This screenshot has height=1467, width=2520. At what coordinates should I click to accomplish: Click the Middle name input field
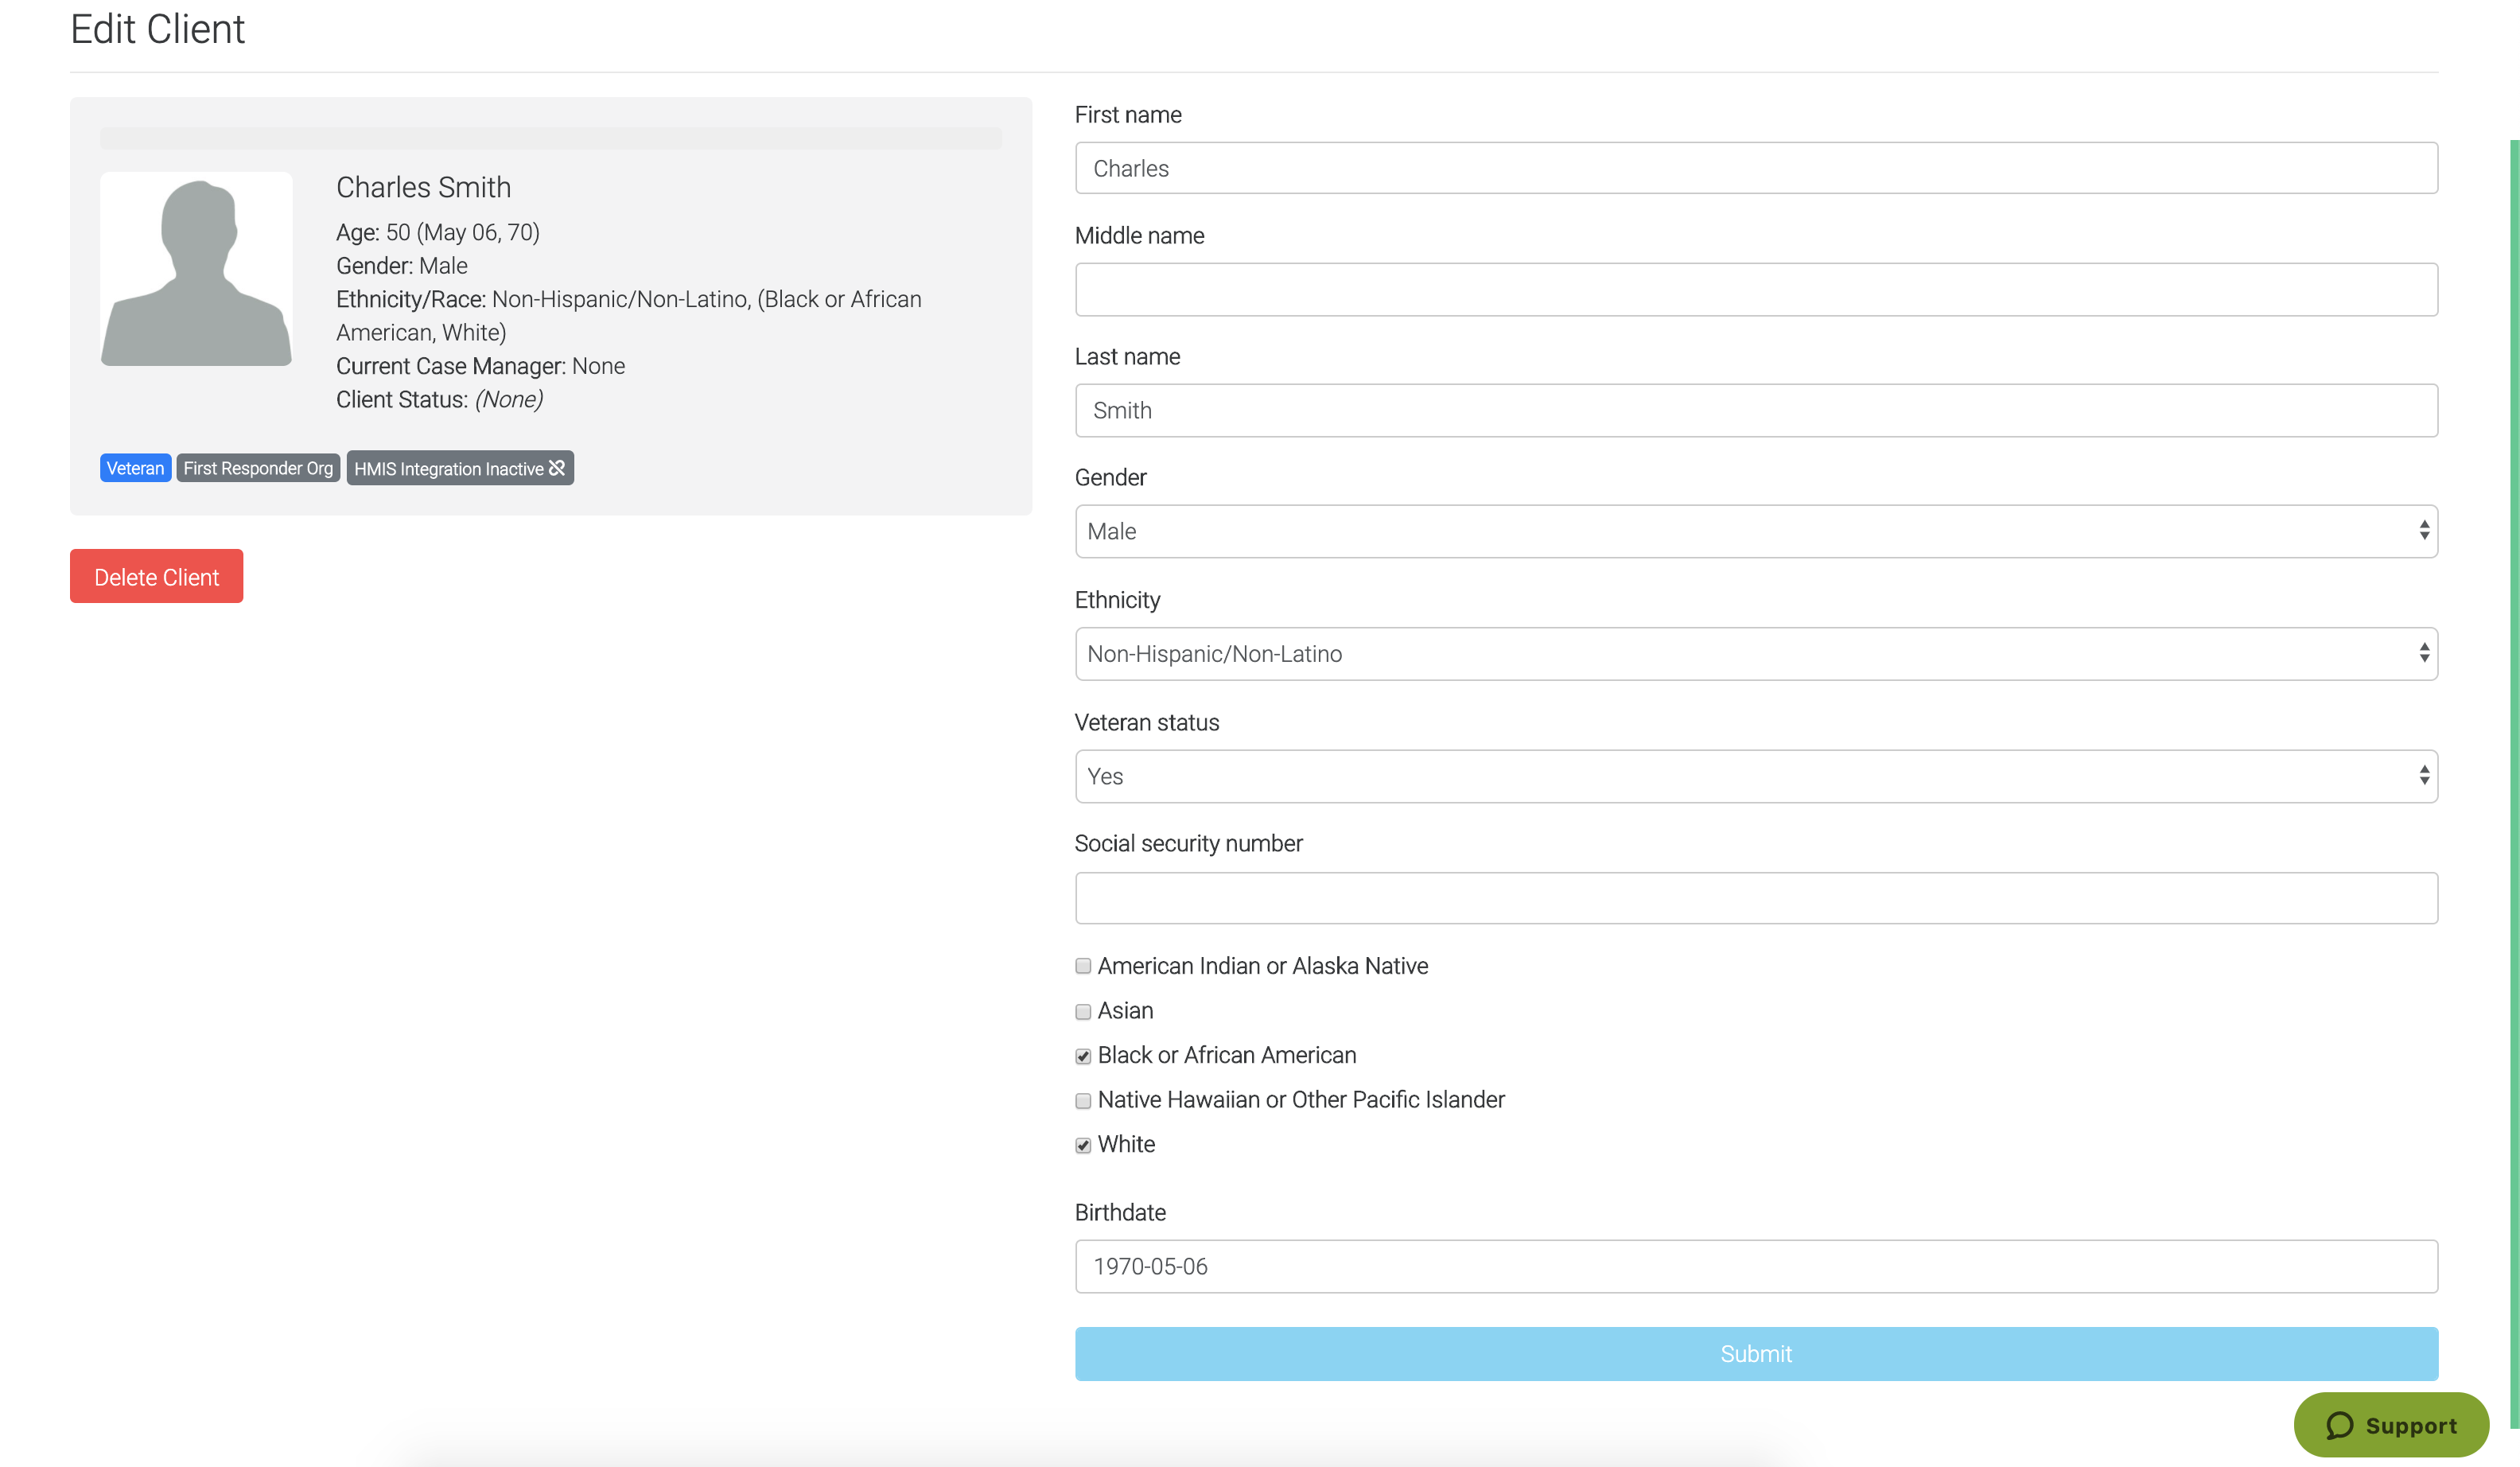[x=1755, y=290]
